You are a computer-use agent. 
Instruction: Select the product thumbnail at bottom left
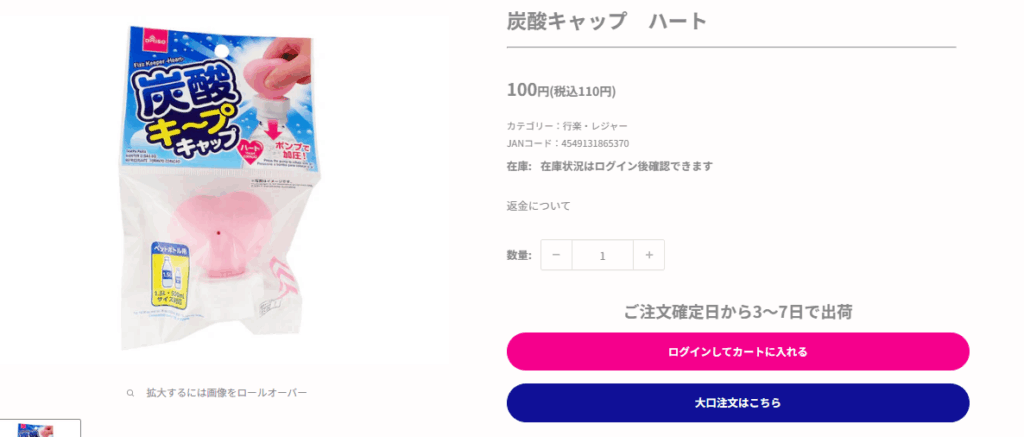pos(40,429)
